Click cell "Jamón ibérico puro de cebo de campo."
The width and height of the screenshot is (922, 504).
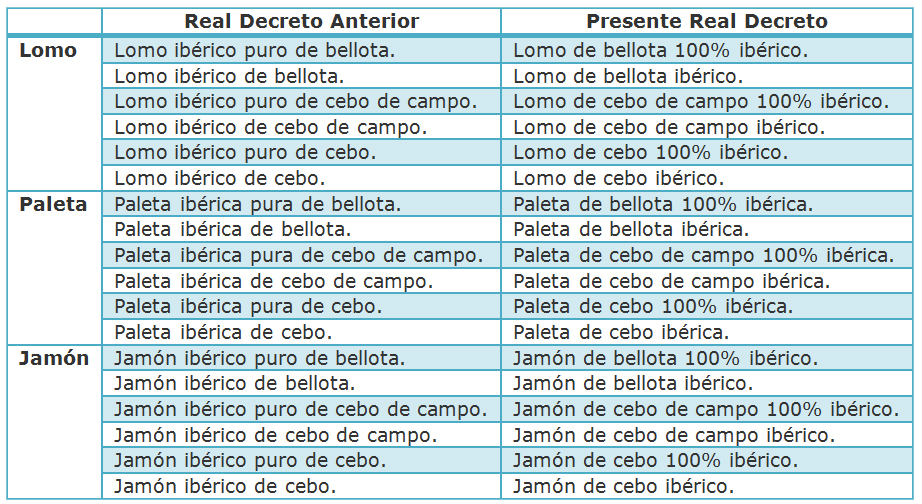[x=301, y=409]
